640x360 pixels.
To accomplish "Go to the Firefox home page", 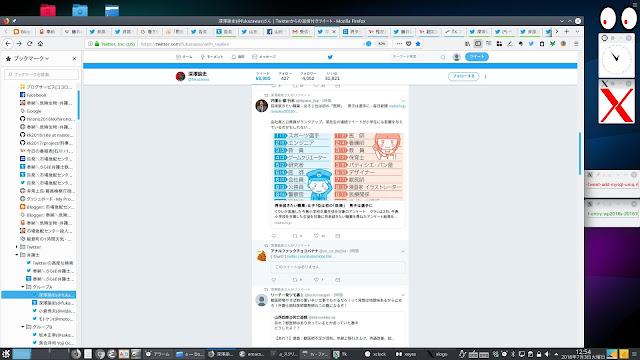I will (x=40, y=44).
